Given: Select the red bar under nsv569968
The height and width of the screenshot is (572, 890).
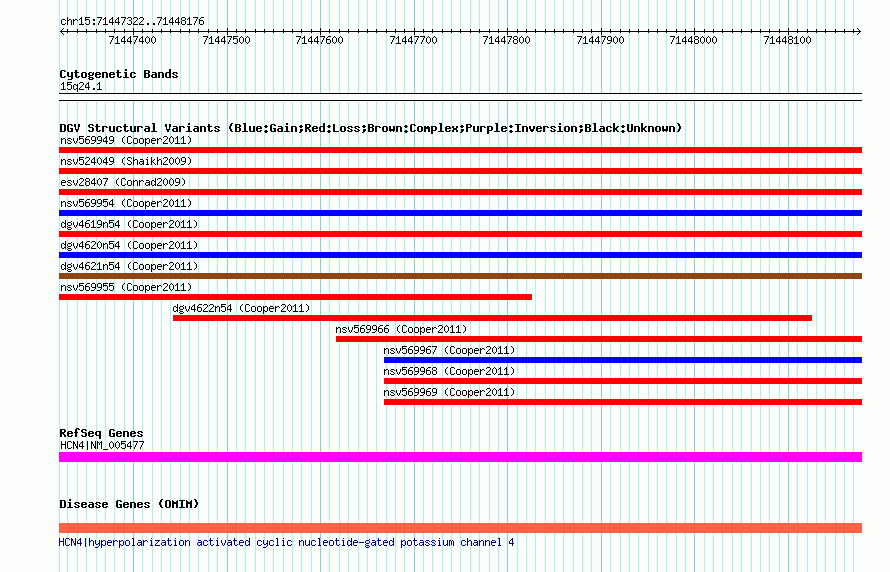Looking at the screenshot, I should point(623,381).
